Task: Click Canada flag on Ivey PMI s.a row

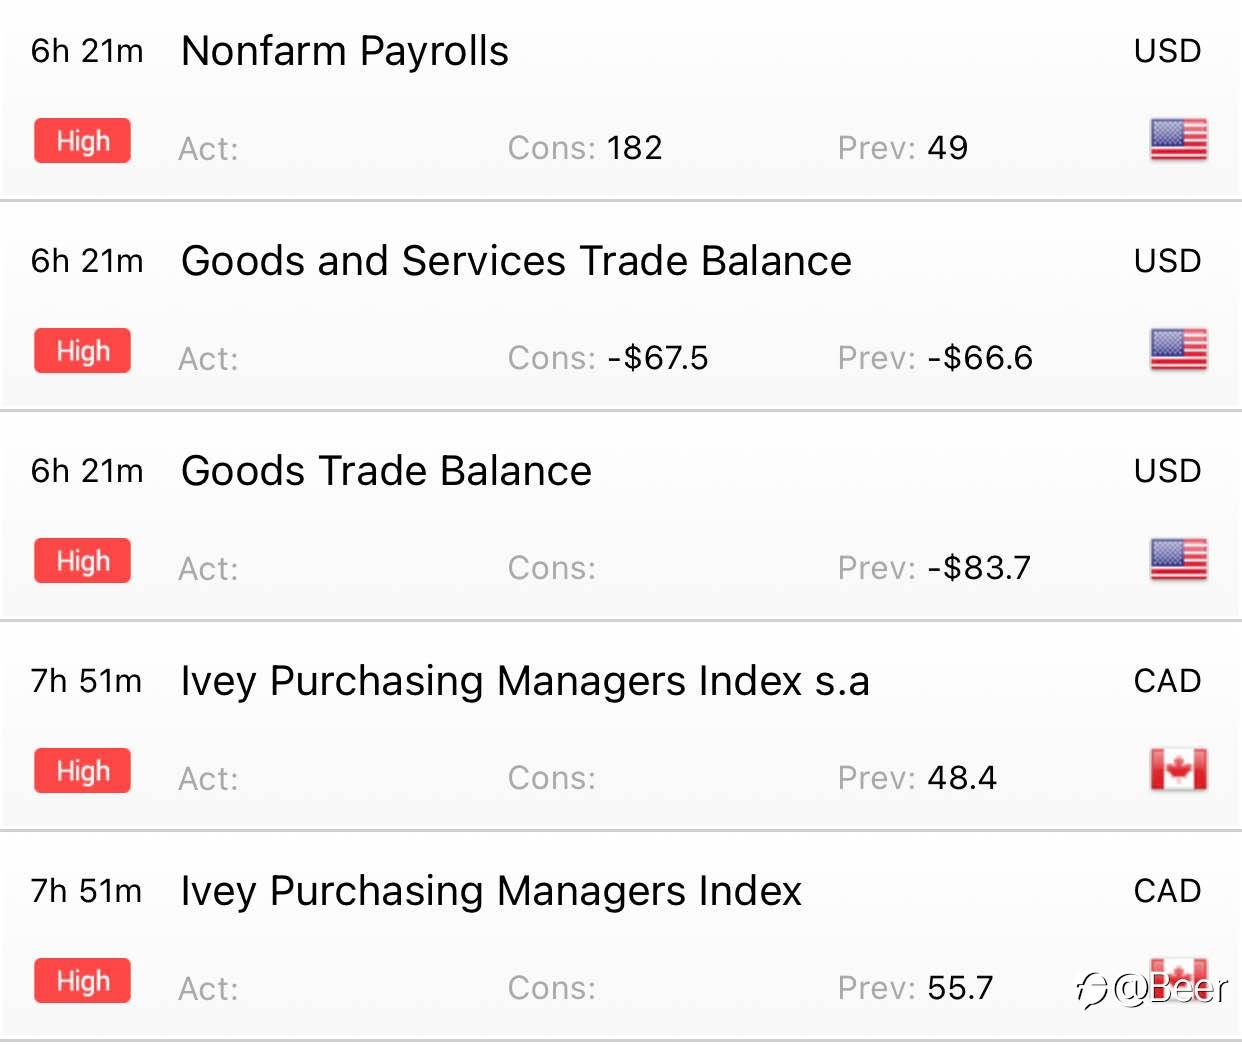Action: [x=1178, y=770]
